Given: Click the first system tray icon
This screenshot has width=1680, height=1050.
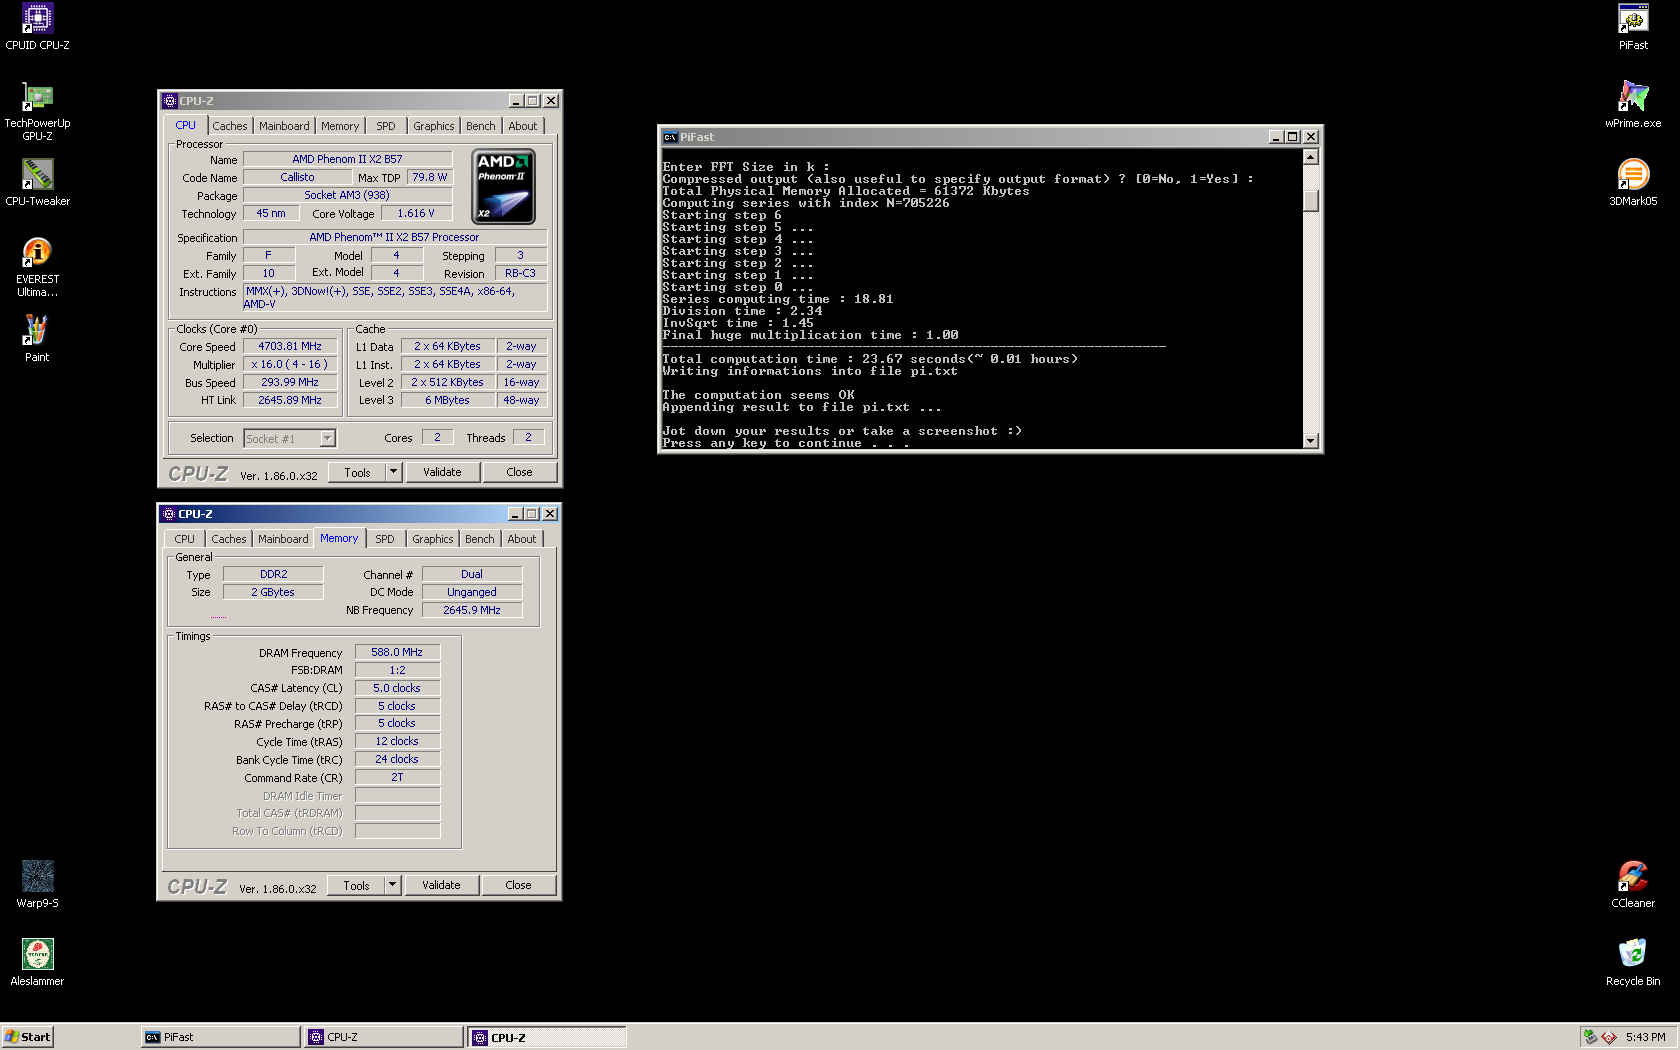Looking at the screenshot, I should click(1590, 1037).
